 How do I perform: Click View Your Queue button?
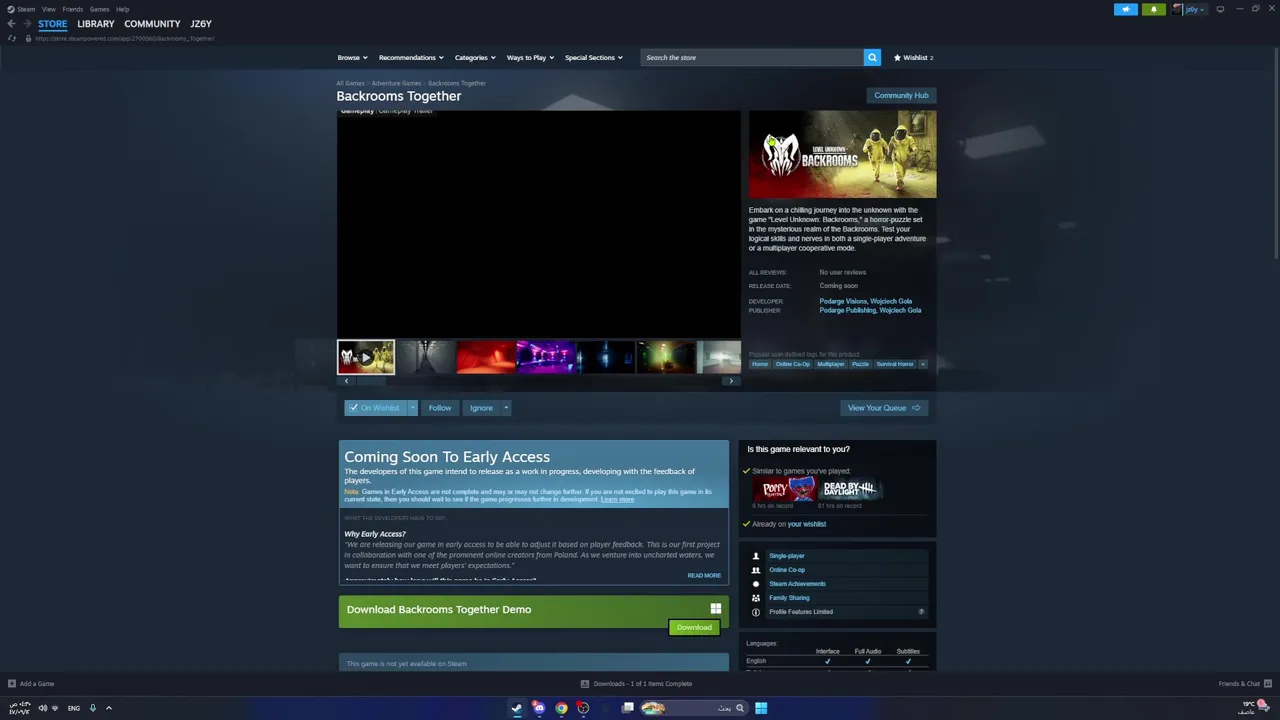pyautogui.click(x=884, y=408)
